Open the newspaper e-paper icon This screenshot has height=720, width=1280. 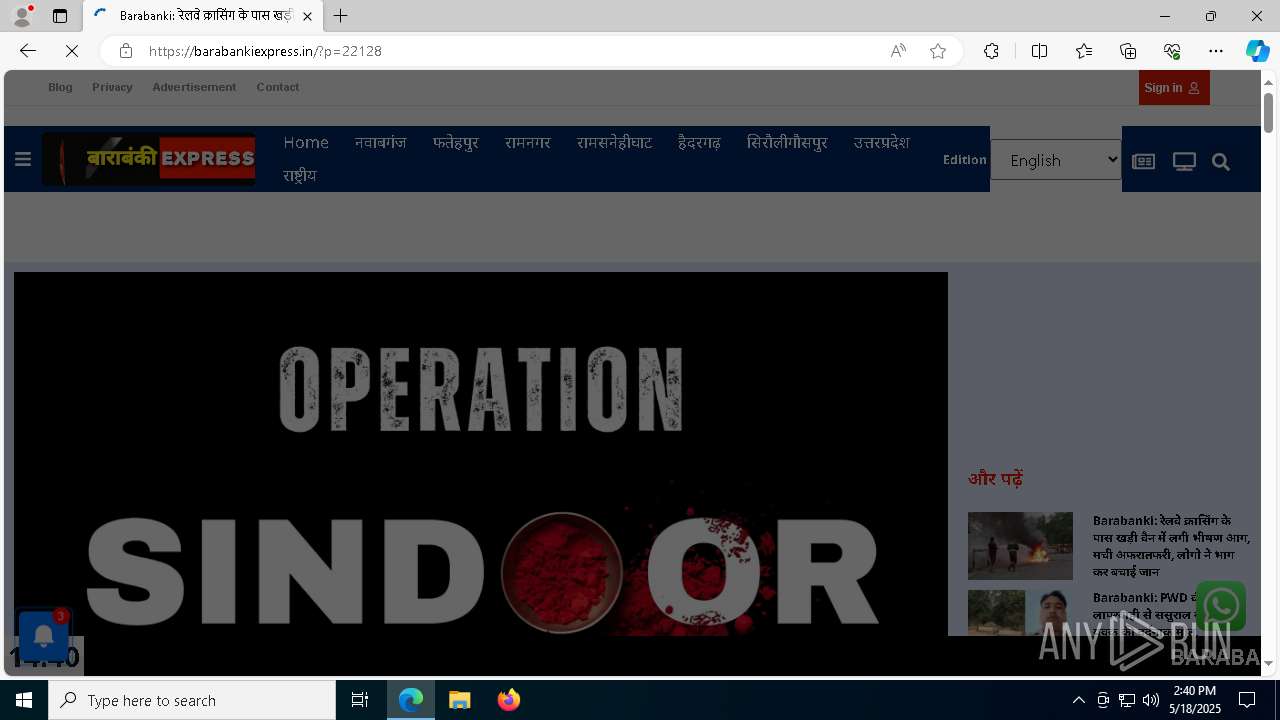coord(1143,161)
